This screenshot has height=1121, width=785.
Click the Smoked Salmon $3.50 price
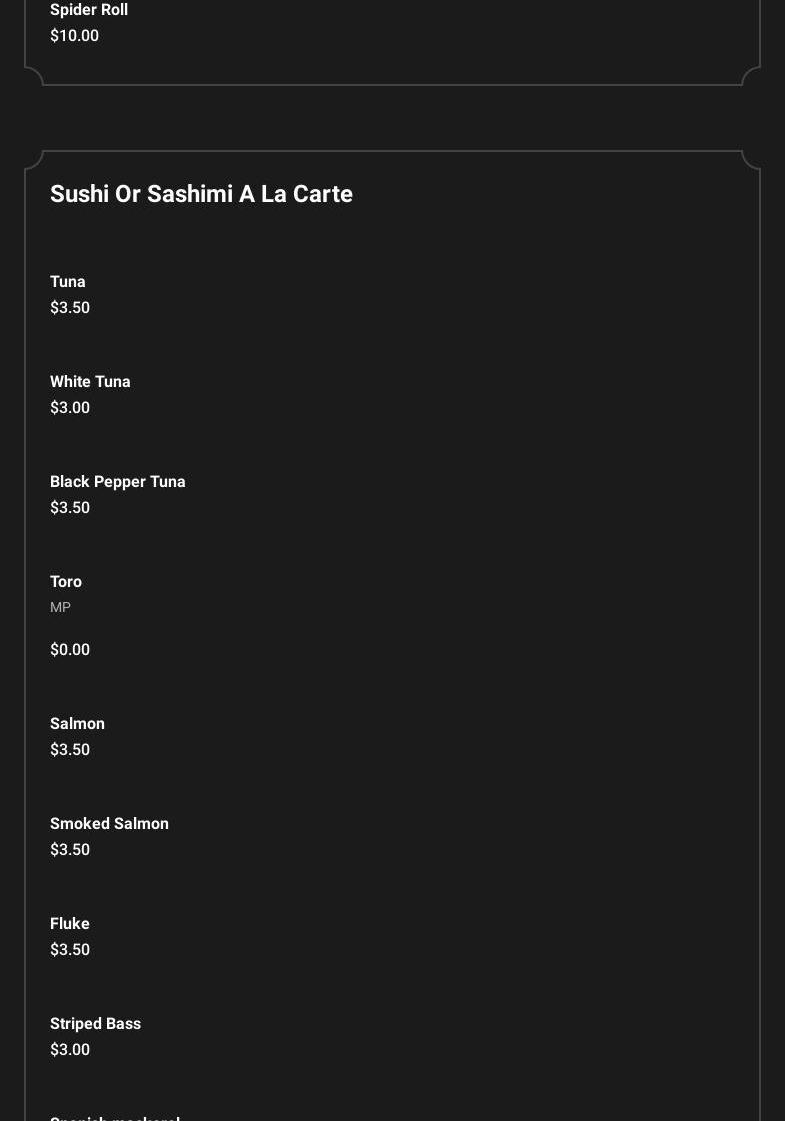click(70, 850)
